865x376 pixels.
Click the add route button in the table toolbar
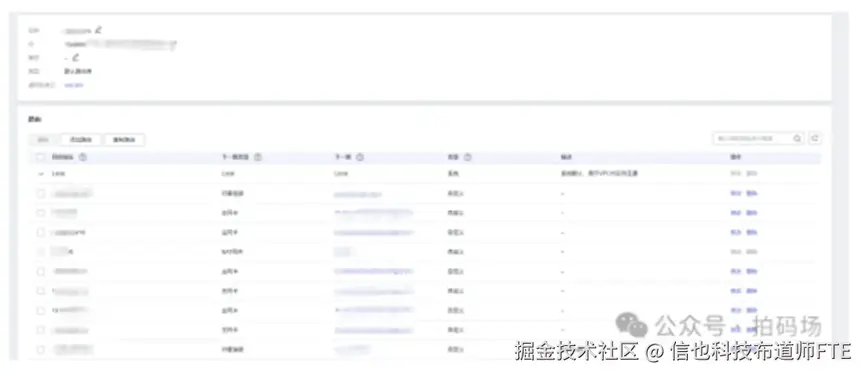coord(81,139)
